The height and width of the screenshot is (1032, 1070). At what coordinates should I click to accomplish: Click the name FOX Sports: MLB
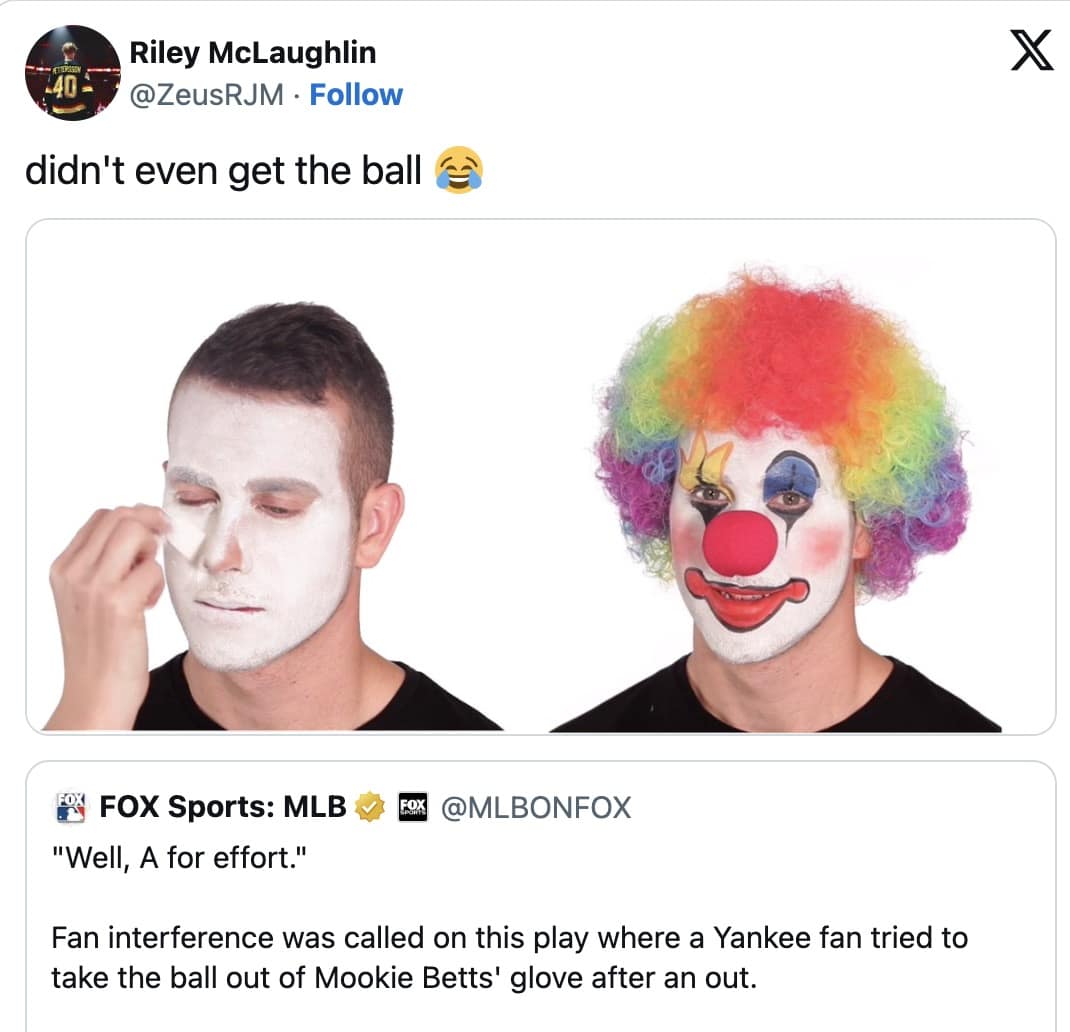coord(222,806)
